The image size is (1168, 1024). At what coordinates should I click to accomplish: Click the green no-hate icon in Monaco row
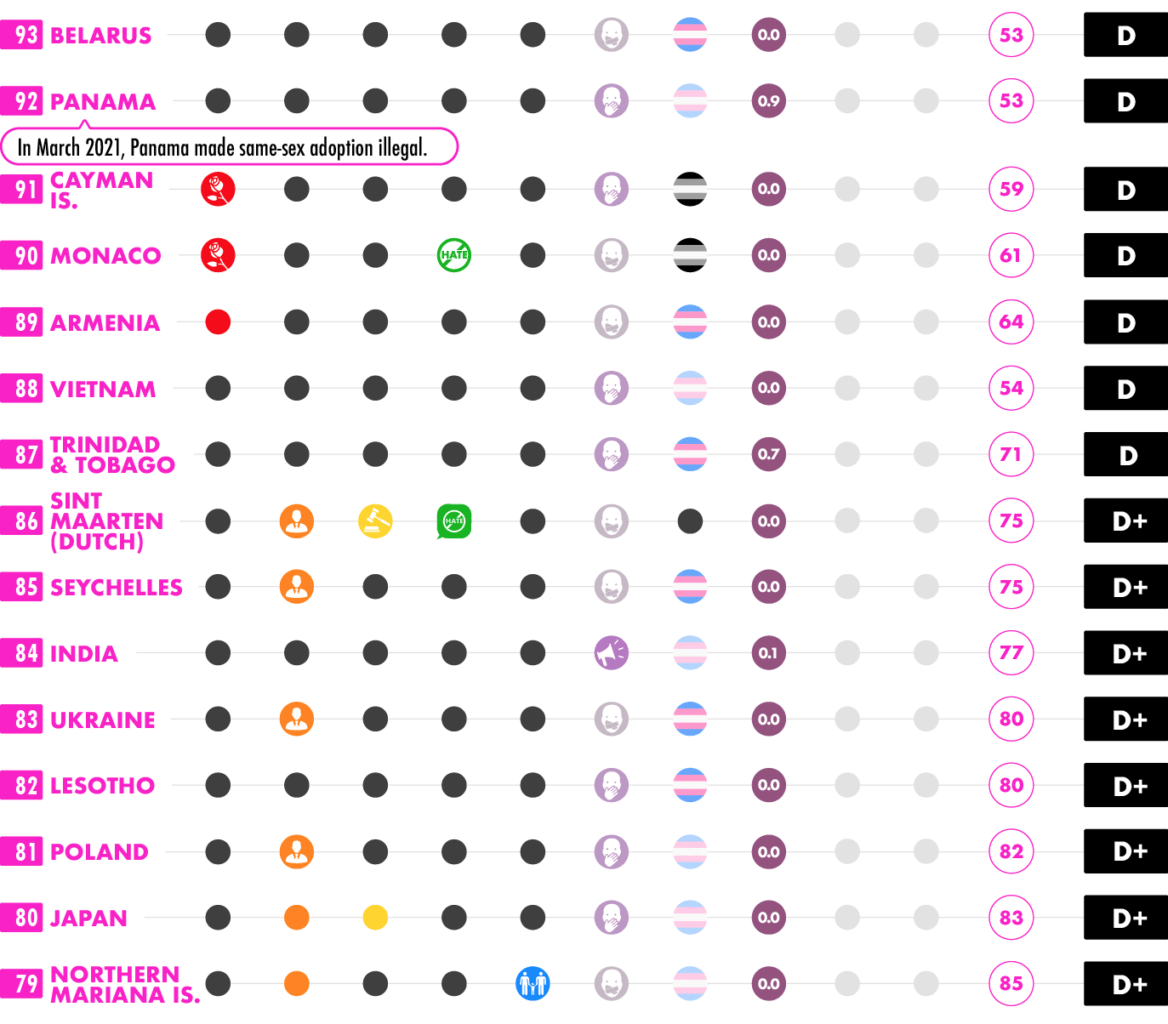tap(454, 255)
